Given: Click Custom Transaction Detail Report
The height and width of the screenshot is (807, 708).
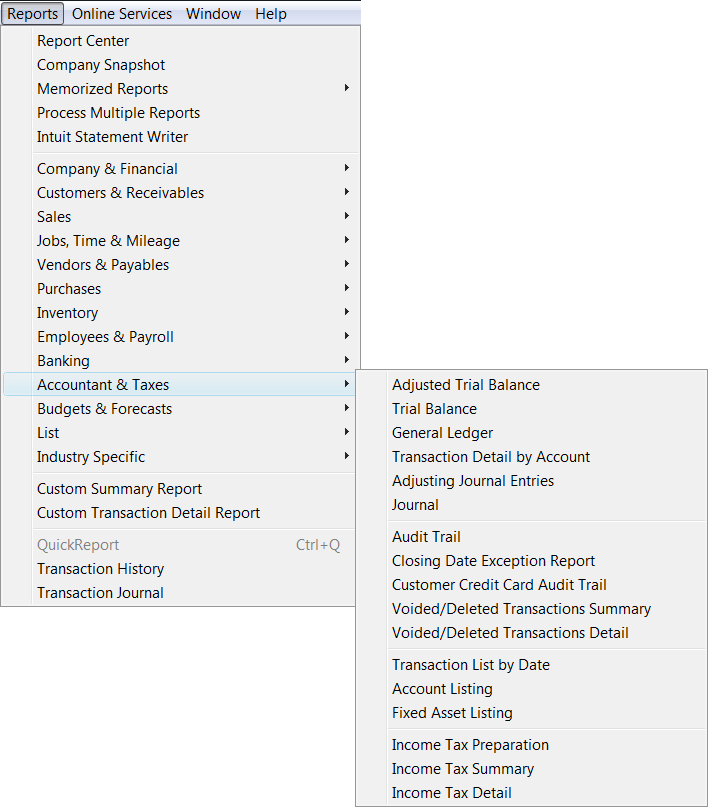Looking at the screenshot, I should pyautogui.click(x=148, y=513).
